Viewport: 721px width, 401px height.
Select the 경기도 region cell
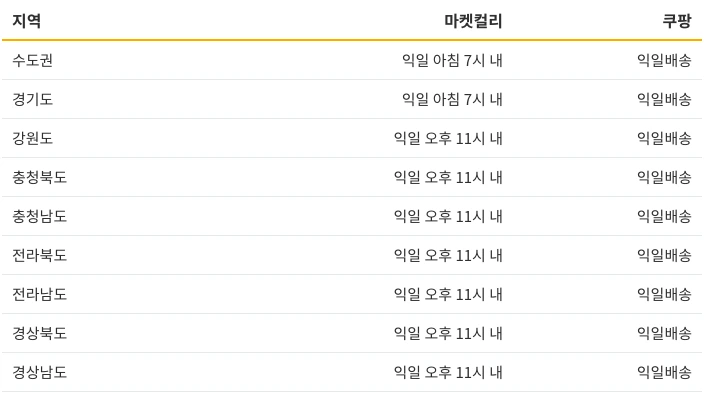click(x=33, y=99)
